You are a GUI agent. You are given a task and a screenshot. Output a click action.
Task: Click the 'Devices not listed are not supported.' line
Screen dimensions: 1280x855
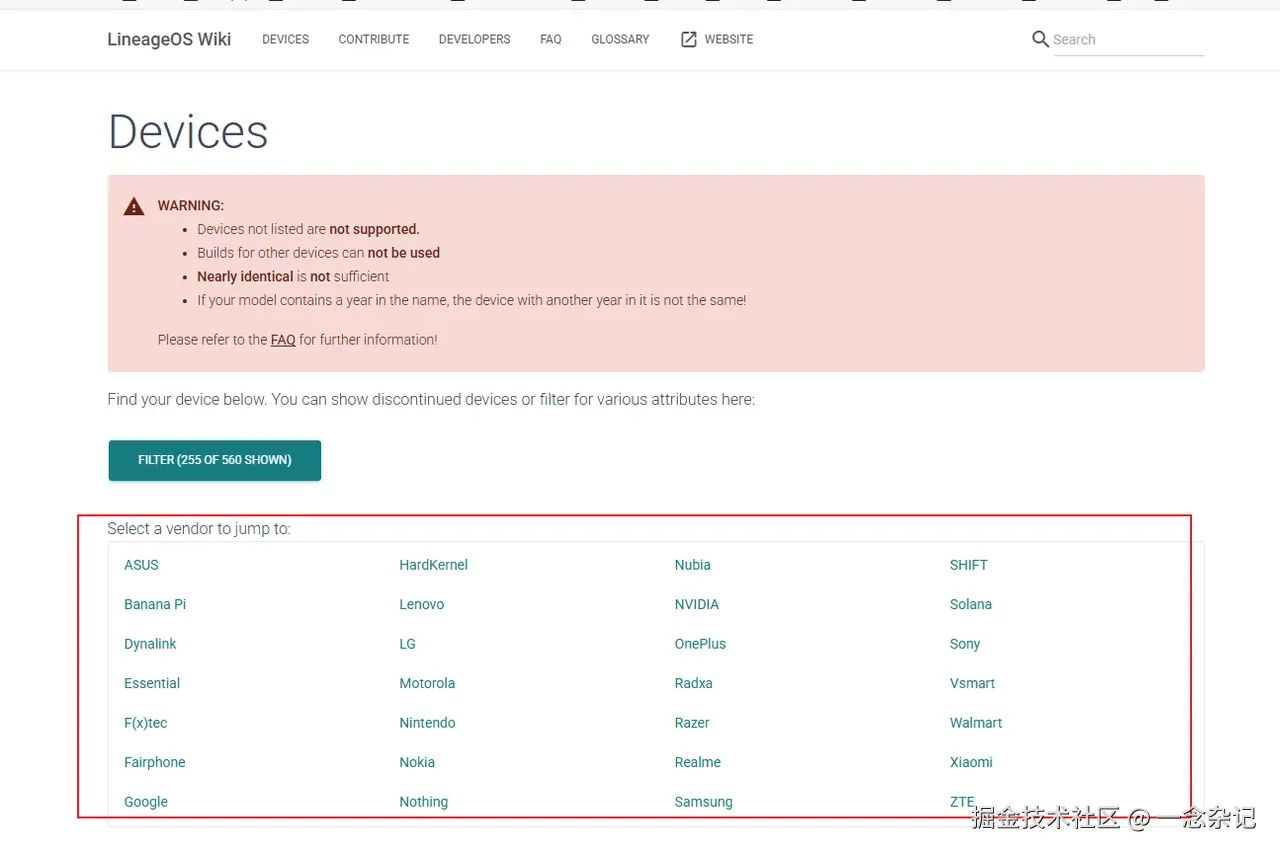pyautogui.click(x=308, y=229)
